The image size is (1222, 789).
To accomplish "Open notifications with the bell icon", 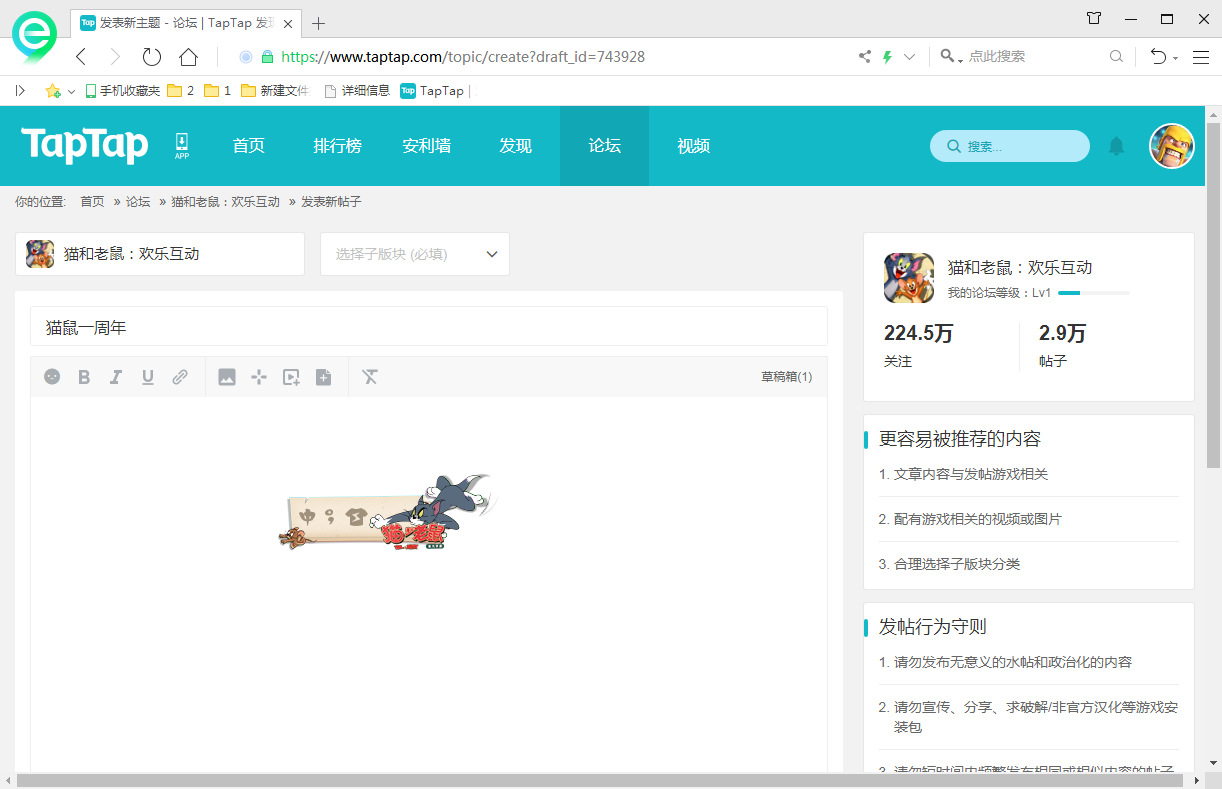I will point(1117,146).
